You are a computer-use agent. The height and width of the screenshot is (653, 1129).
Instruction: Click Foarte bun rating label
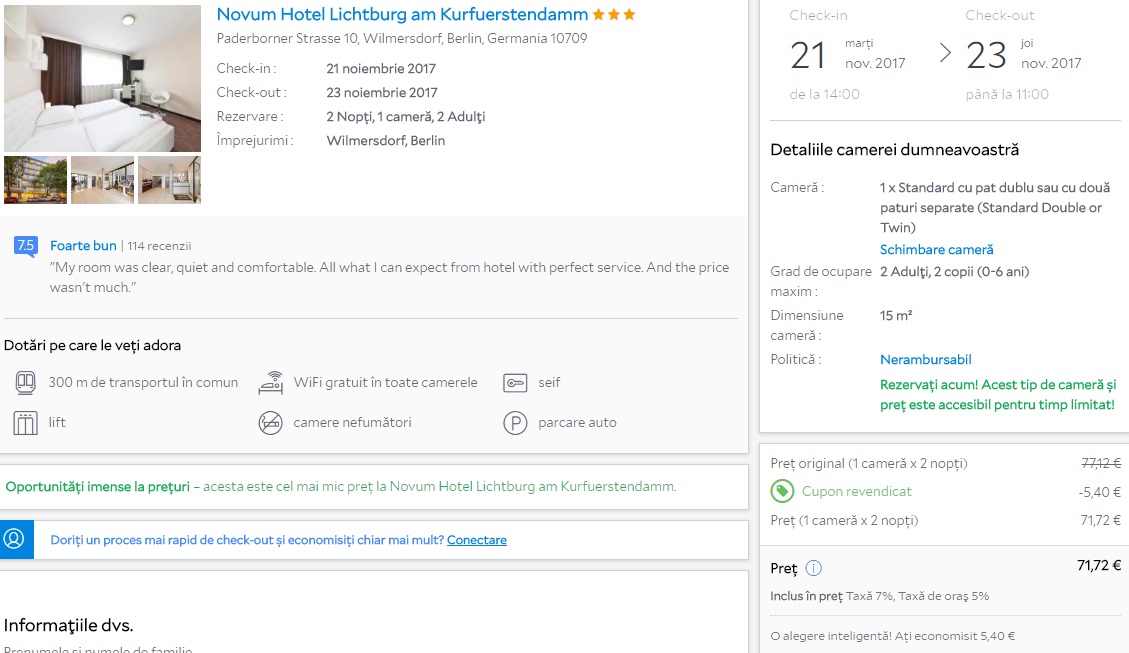[x=83, y=246]
